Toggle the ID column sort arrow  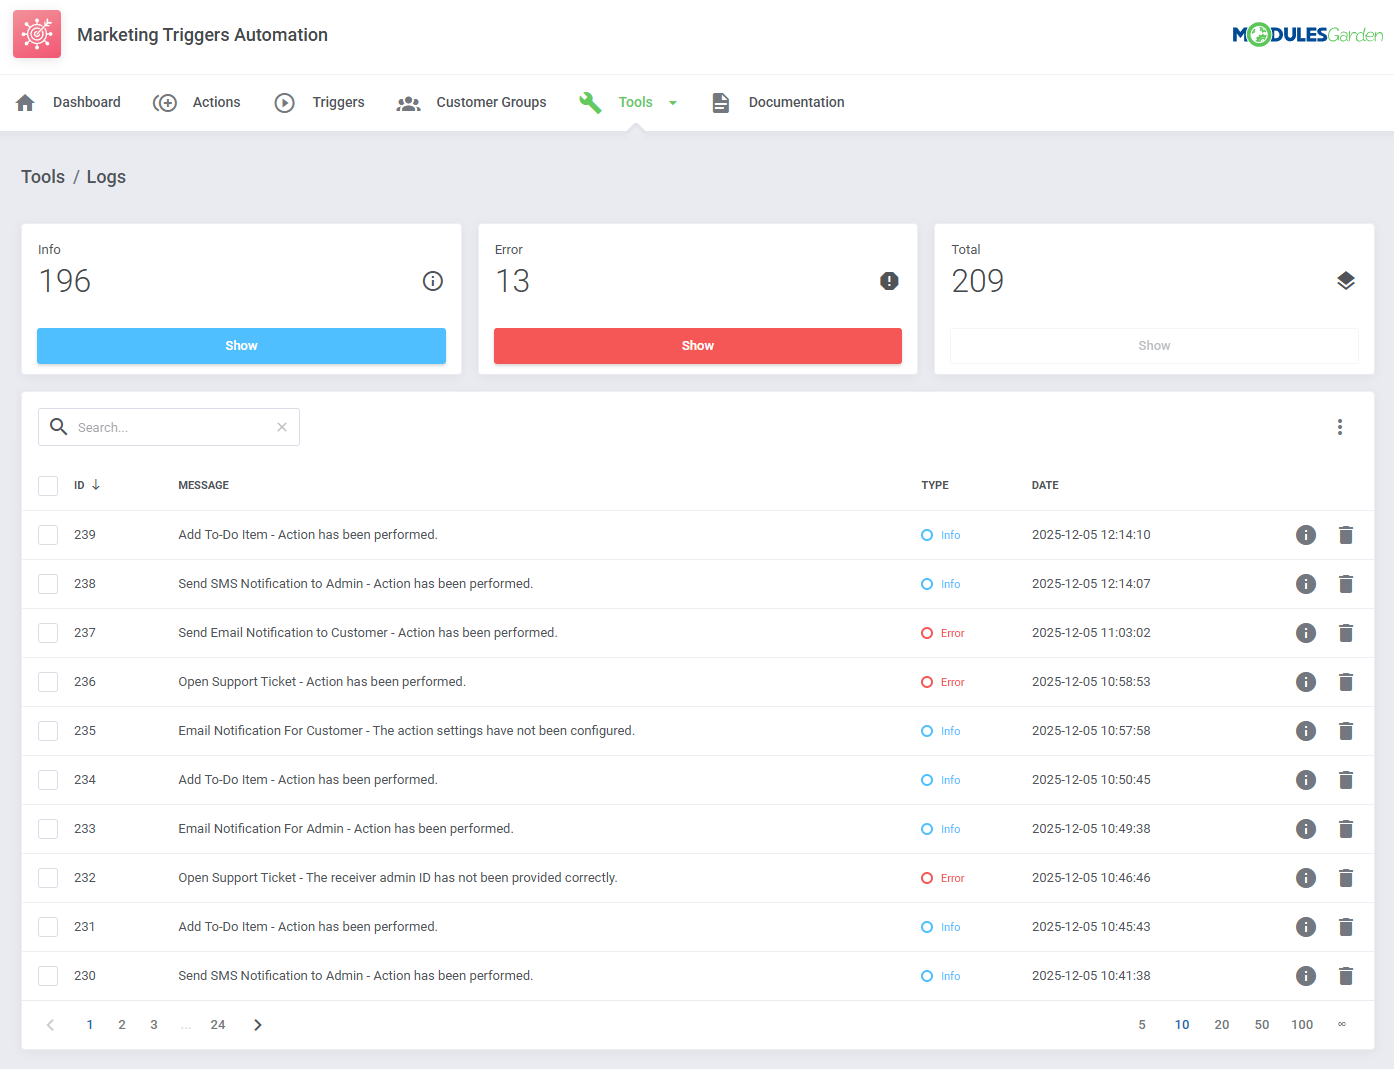pos(95,485)
